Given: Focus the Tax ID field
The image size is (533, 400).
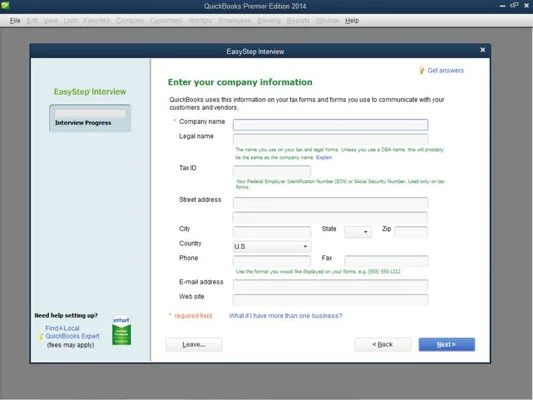Looking at the screenshot, I should click(x=272, y=171).
